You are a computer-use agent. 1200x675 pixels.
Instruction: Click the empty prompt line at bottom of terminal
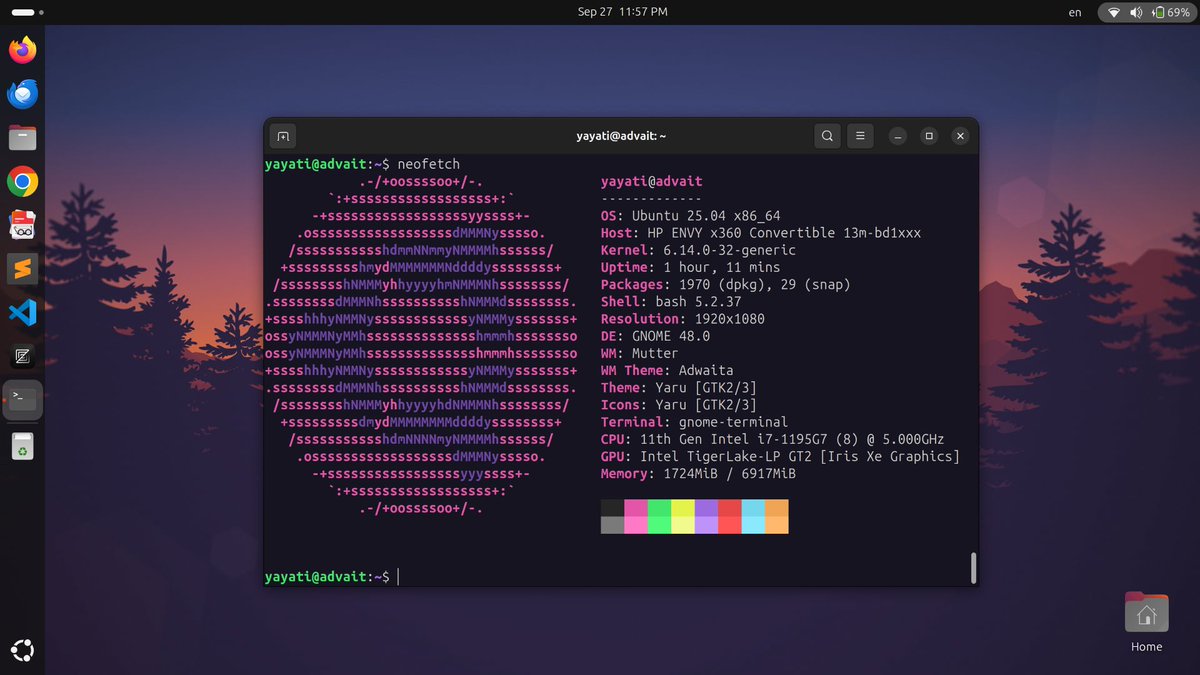[620, 577]
